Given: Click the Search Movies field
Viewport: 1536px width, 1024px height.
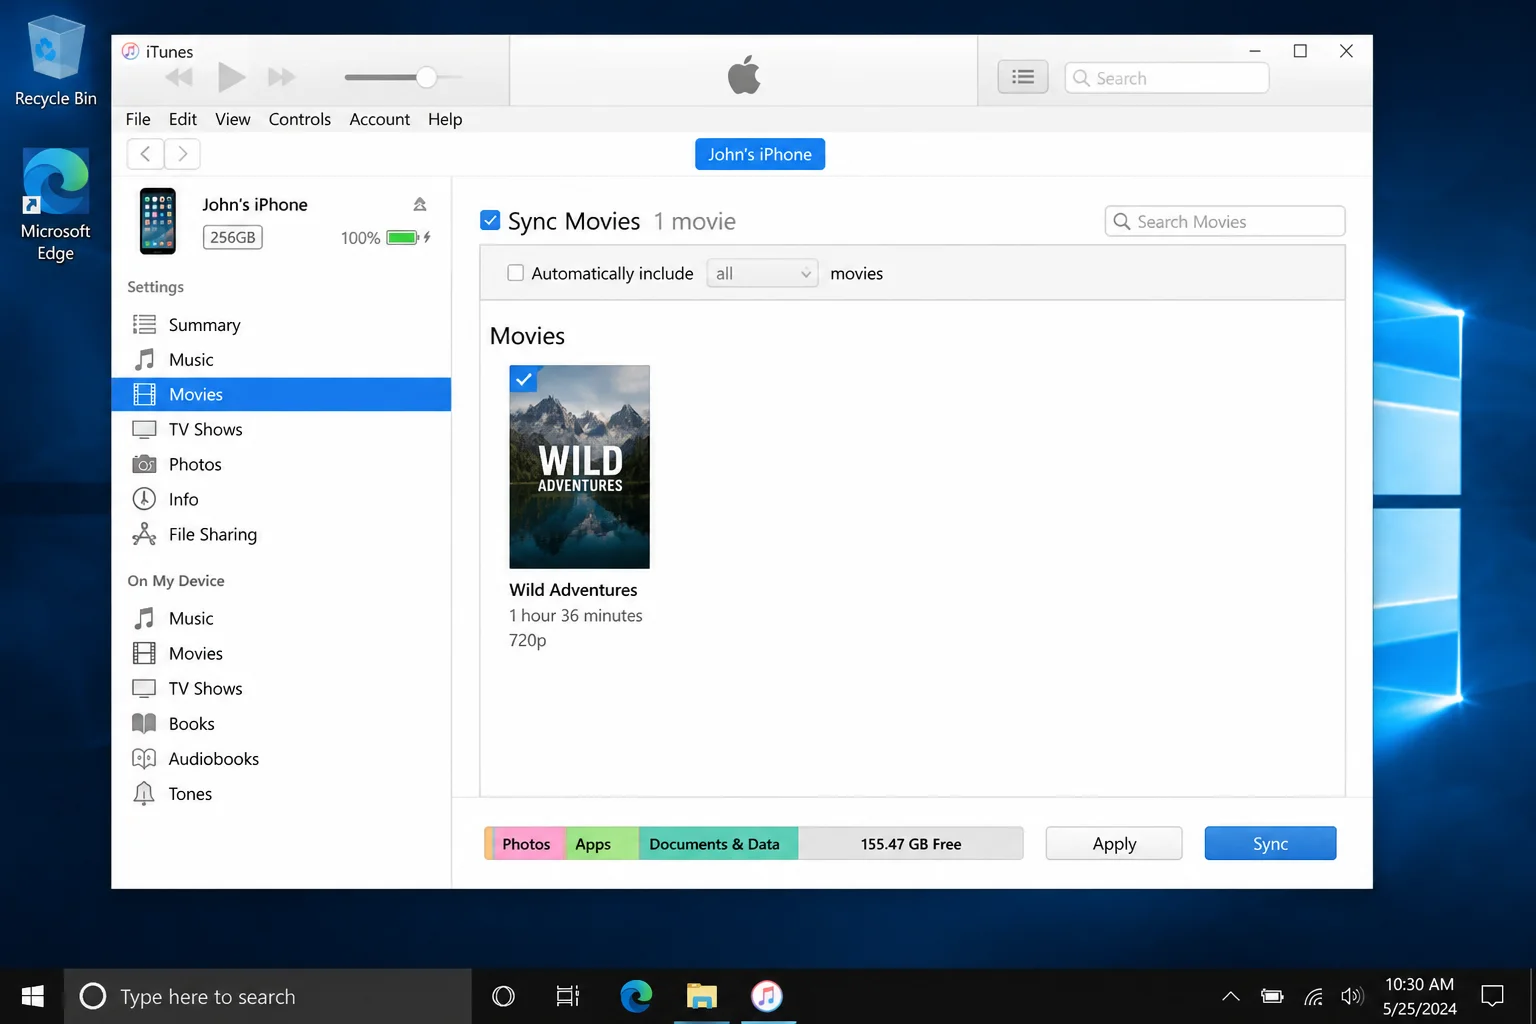Looking at the screenshot, I should [1224, 221].
